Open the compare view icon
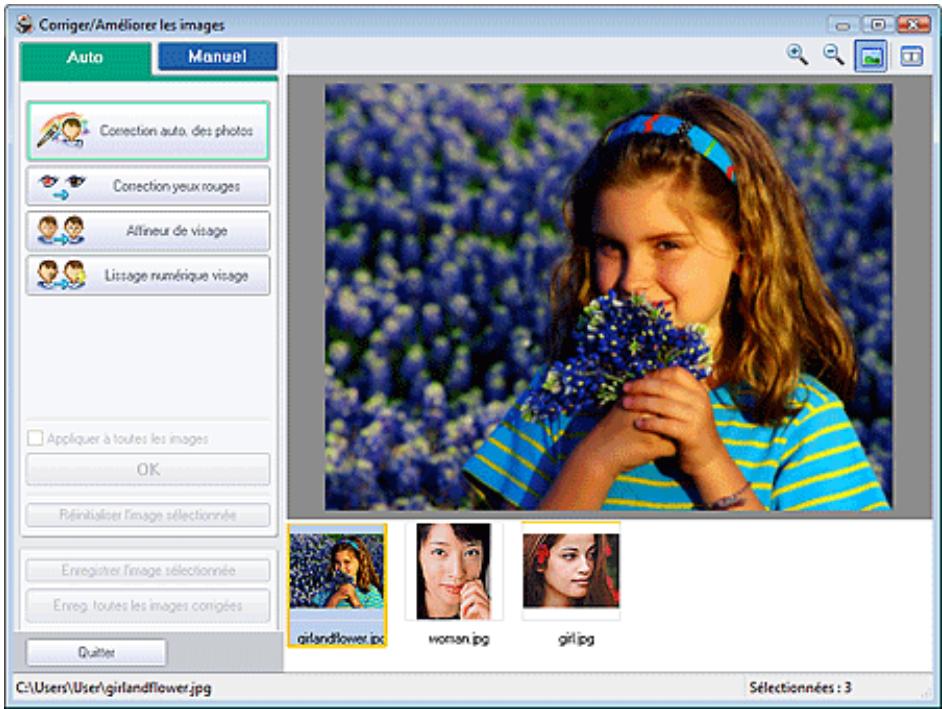 point(911,56)
